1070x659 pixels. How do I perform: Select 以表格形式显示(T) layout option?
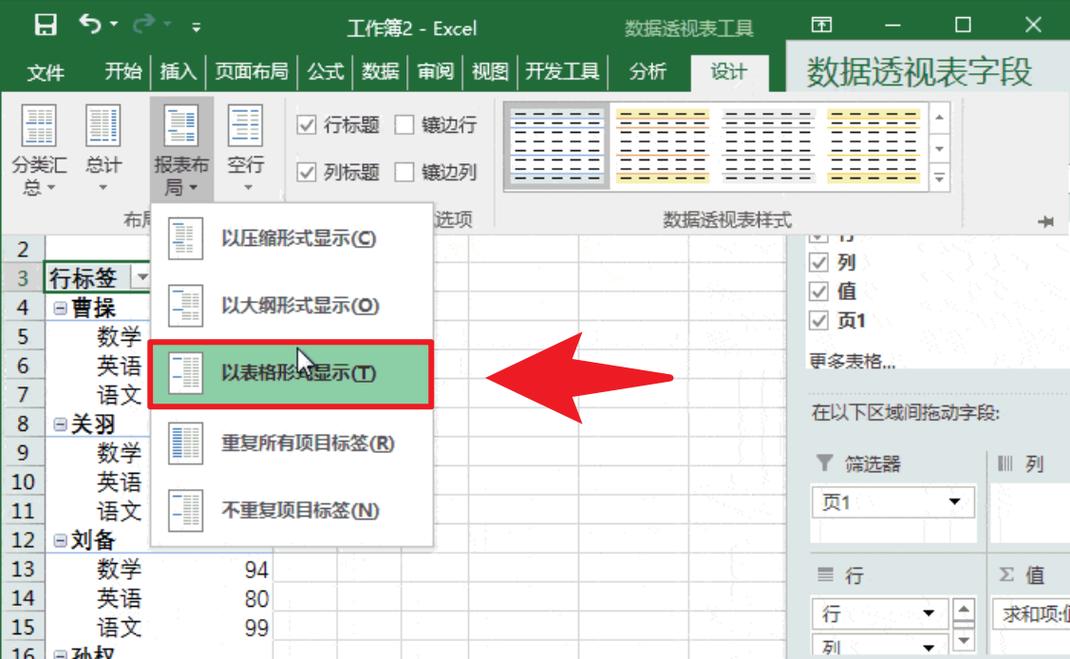click(x=291, y=374)
